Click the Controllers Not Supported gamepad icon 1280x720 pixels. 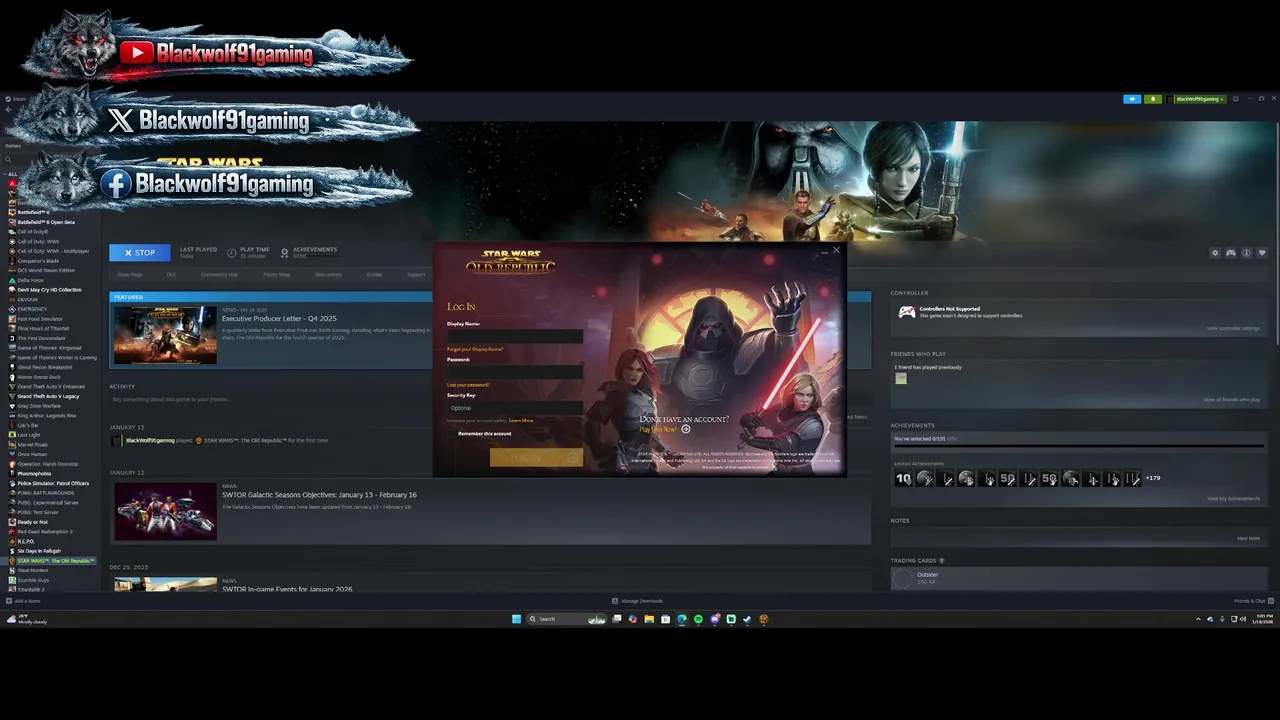pos(906,312)
